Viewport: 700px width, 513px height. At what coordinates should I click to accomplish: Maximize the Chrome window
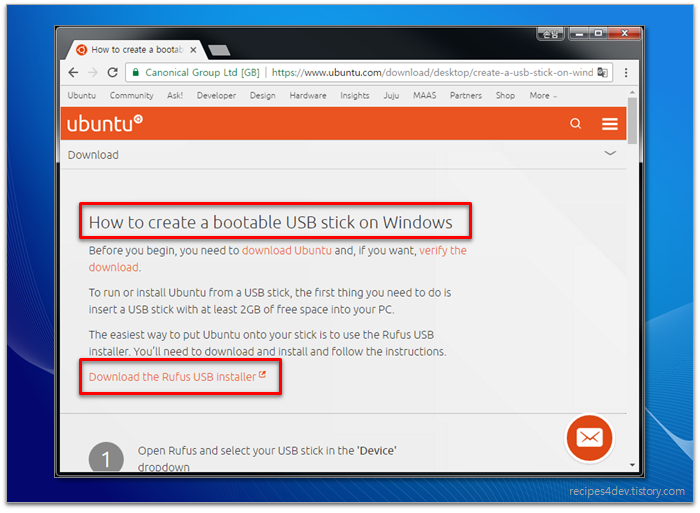[x=598, y=34]
